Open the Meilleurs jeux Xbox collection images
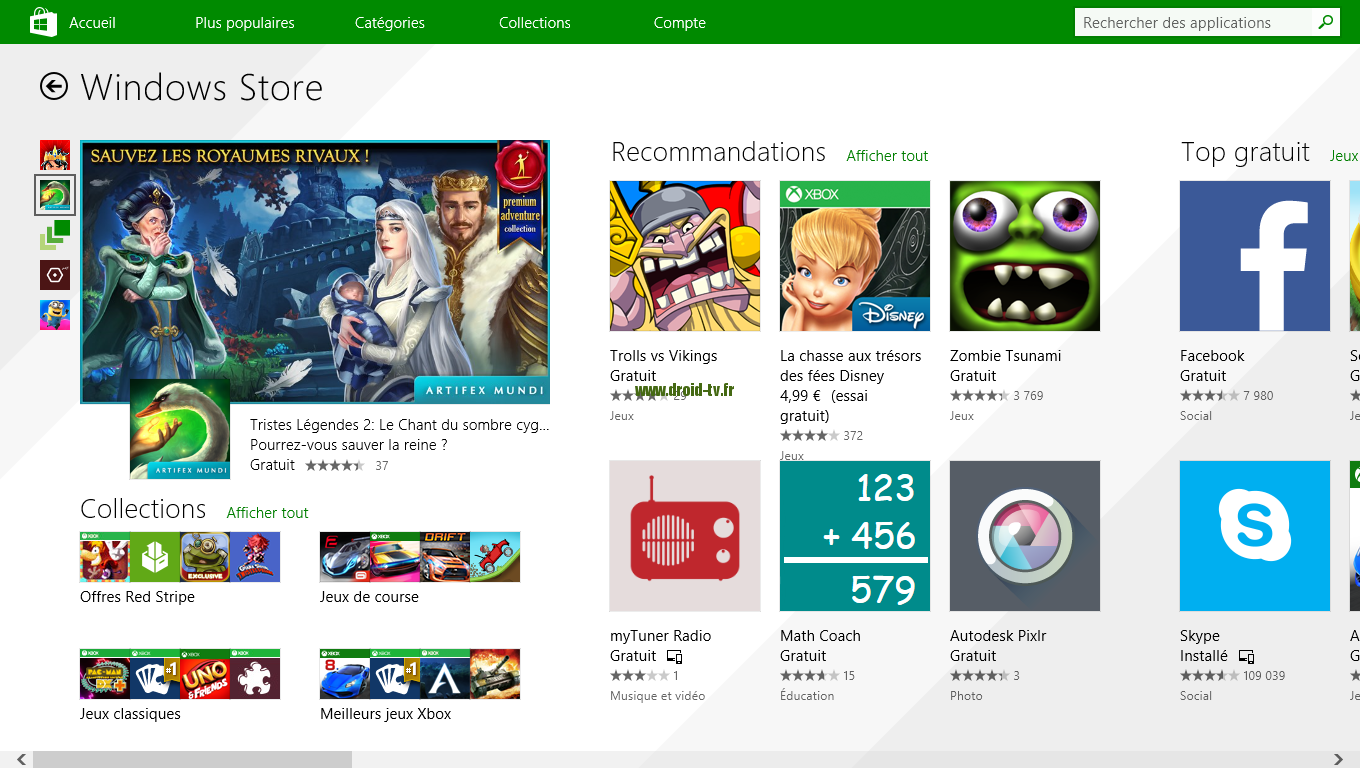 coord(420,674)
